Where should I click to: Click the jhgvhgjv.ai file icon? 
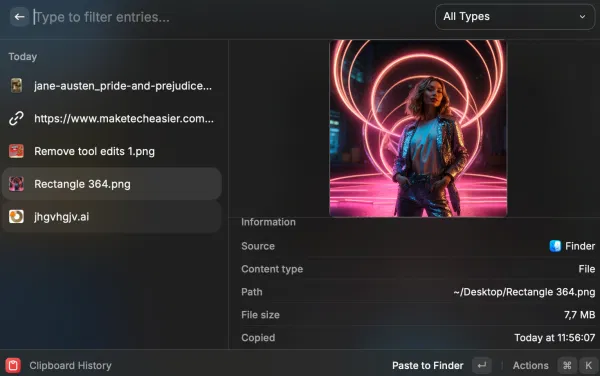(16, 217)
